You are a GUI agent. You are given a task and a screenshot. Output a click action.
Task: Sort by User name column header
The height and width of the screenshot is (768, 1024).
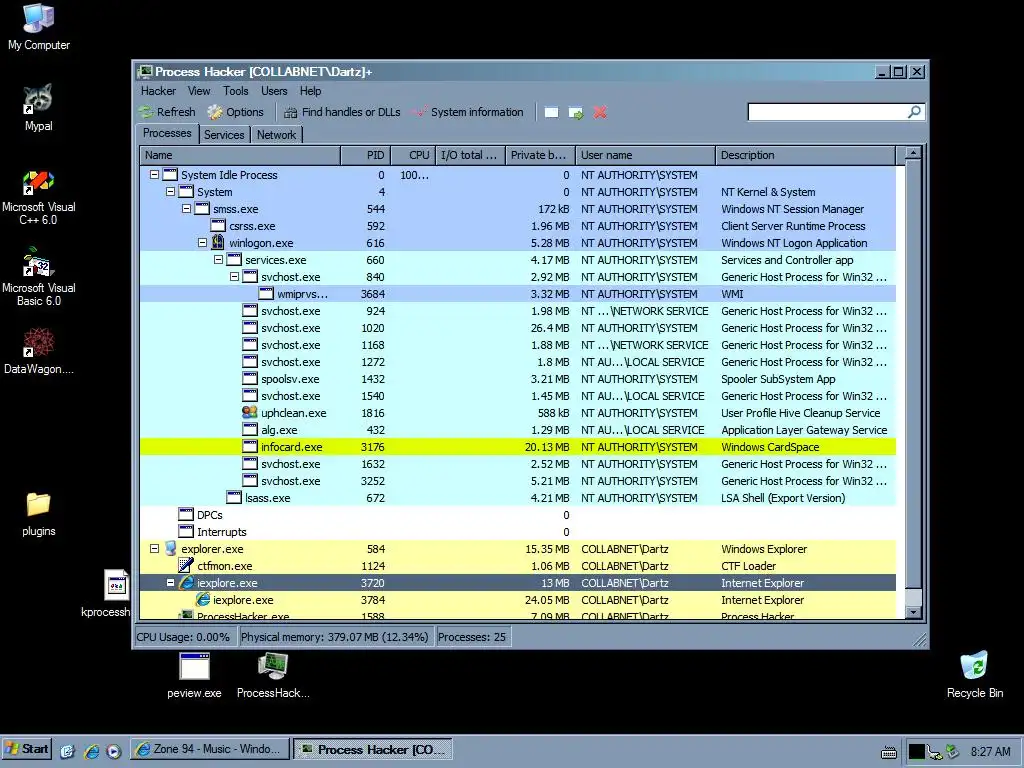pyautogui.click(x=645, y=155)
